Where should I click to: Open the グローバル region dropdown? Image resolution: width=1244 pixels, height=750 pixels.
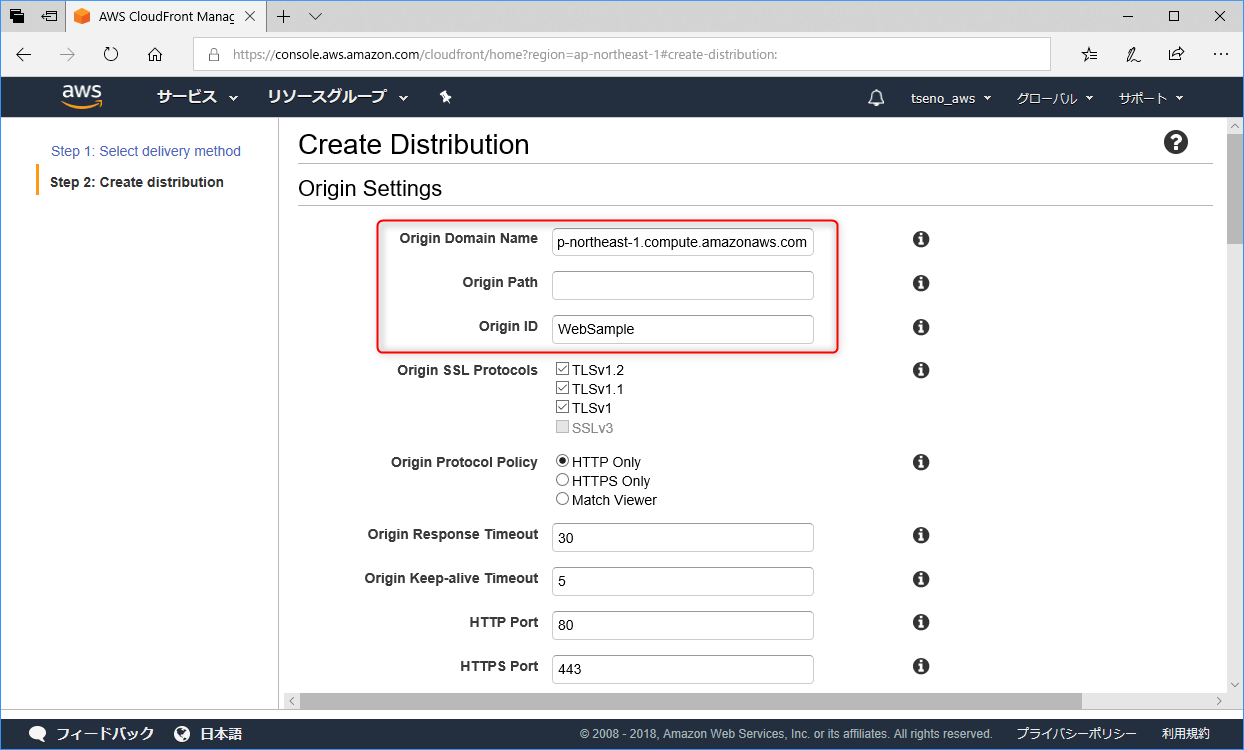(1055, 98)
